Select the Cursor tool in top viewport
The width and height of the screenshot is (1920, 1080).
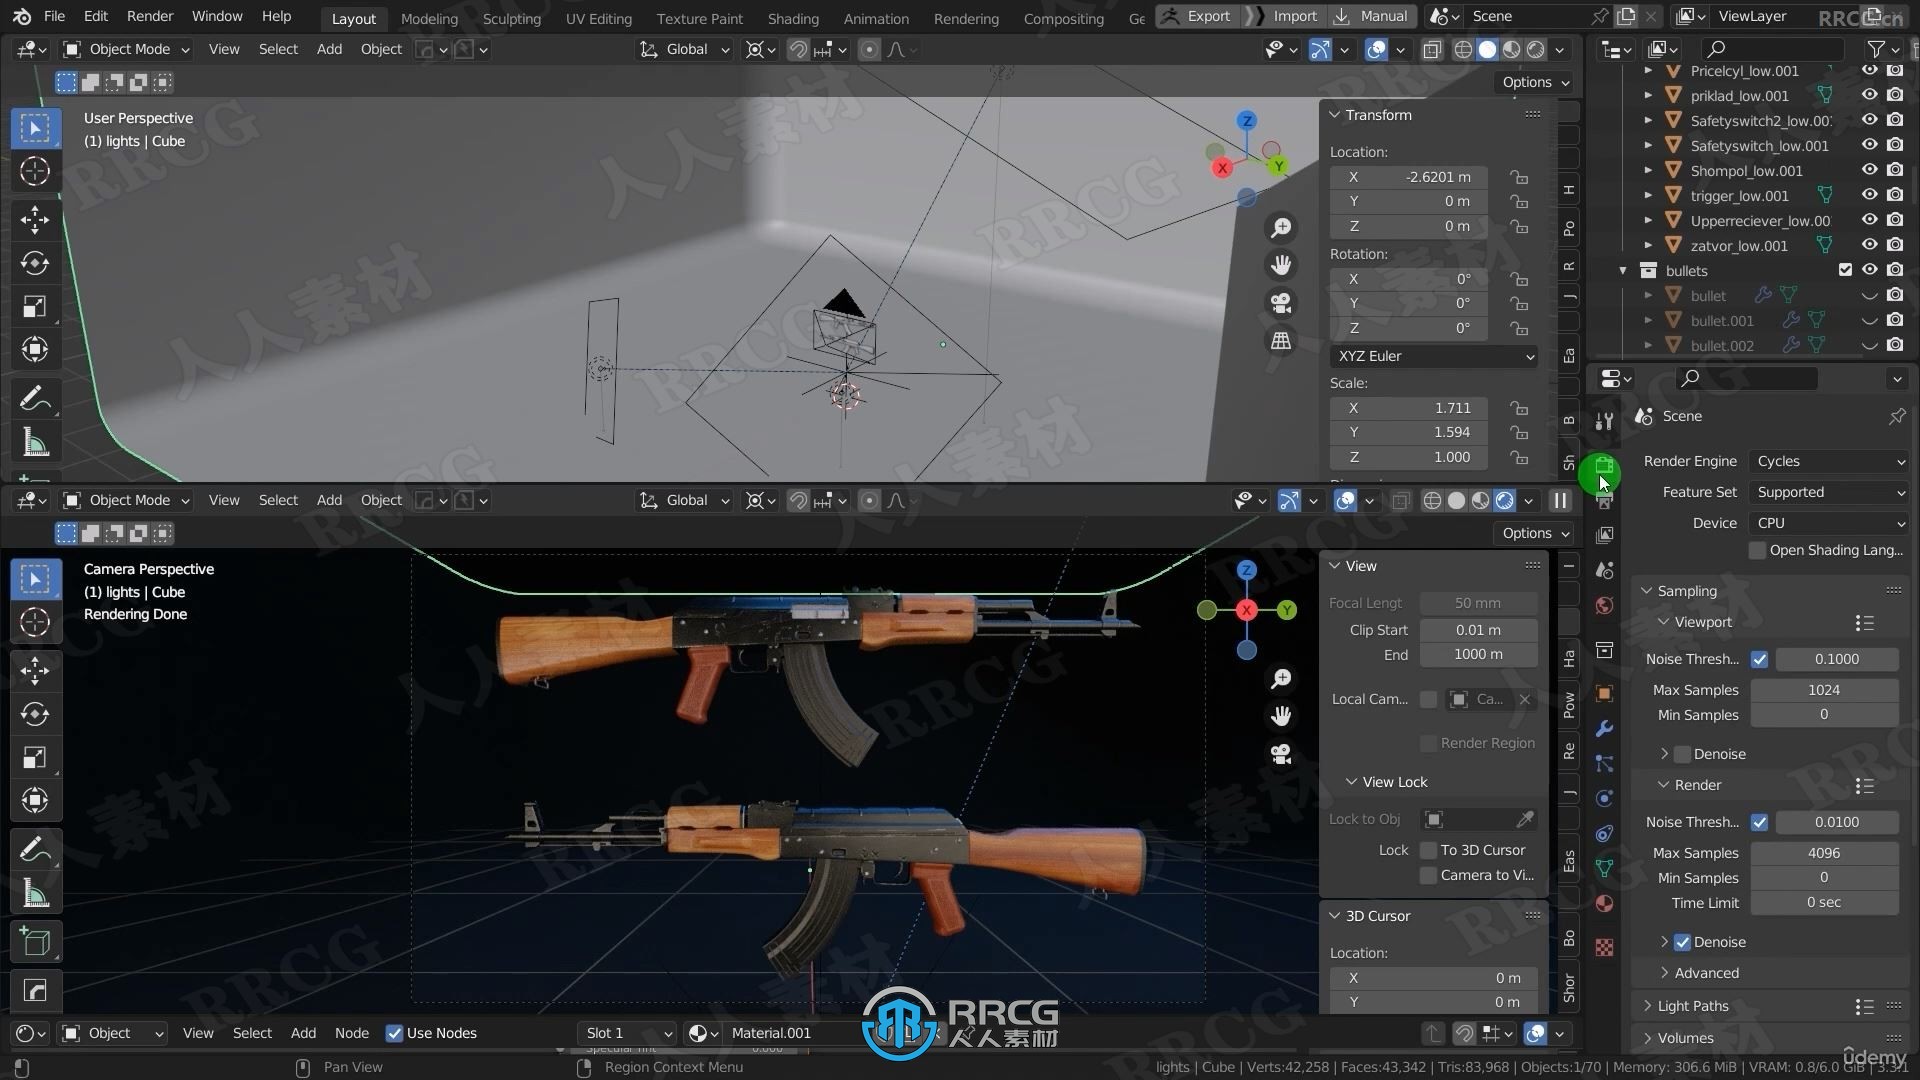[x=35, y=172]
